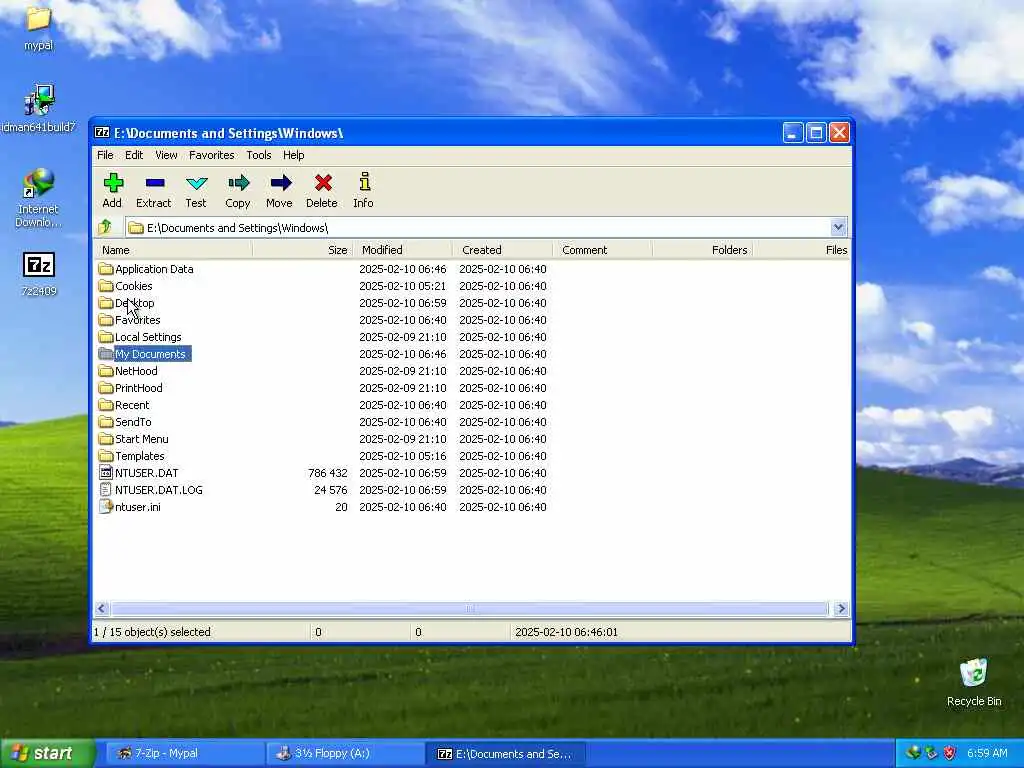Click the Move toolbar icon
The height and width of the screenshot is (768, 1024).
coord(280,183)
